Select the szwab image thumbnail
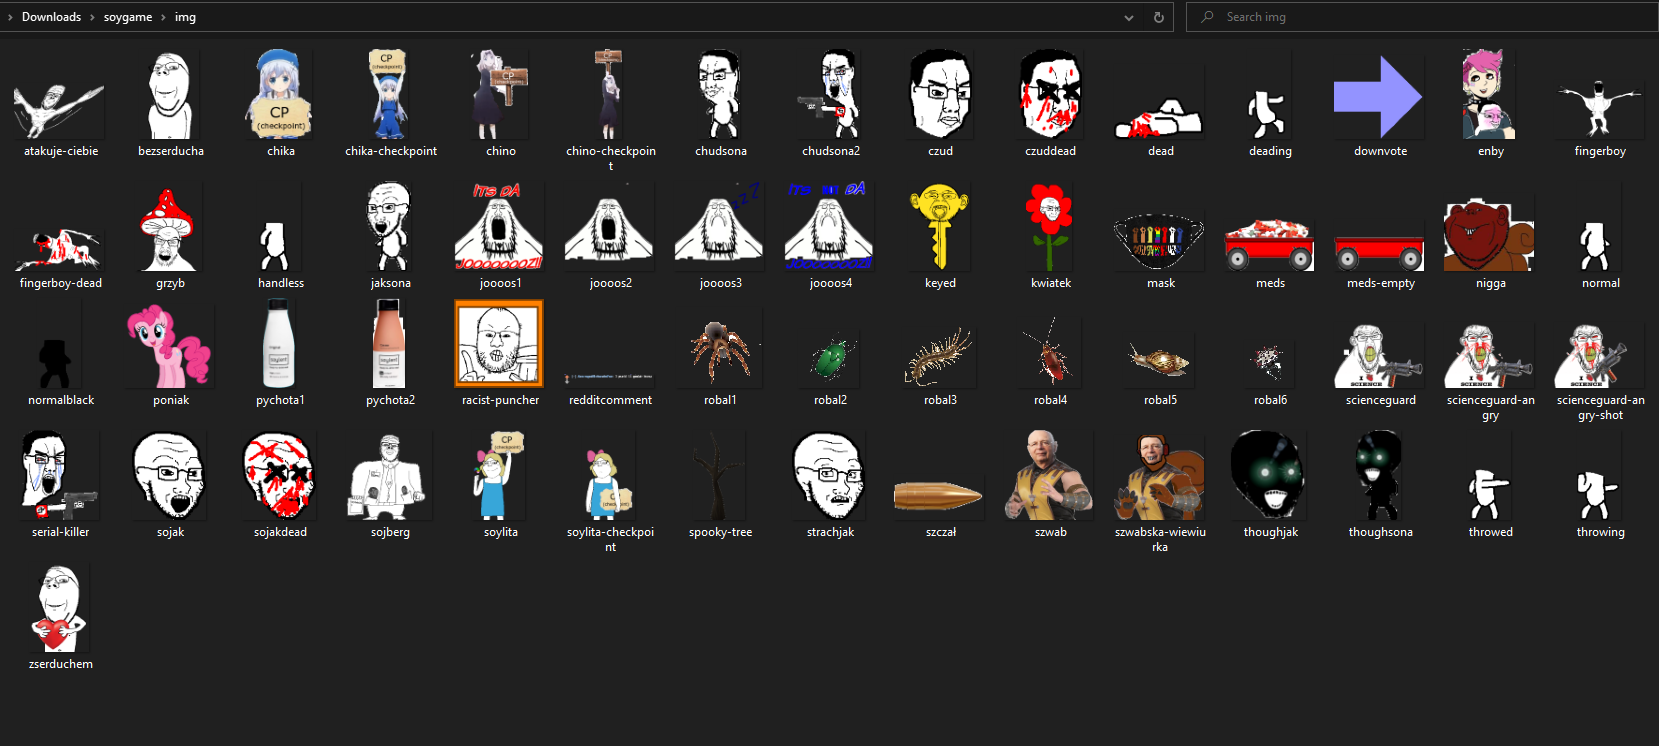Image resolution: width=1659 pixels, height=746 pixels. point(1049,476)
